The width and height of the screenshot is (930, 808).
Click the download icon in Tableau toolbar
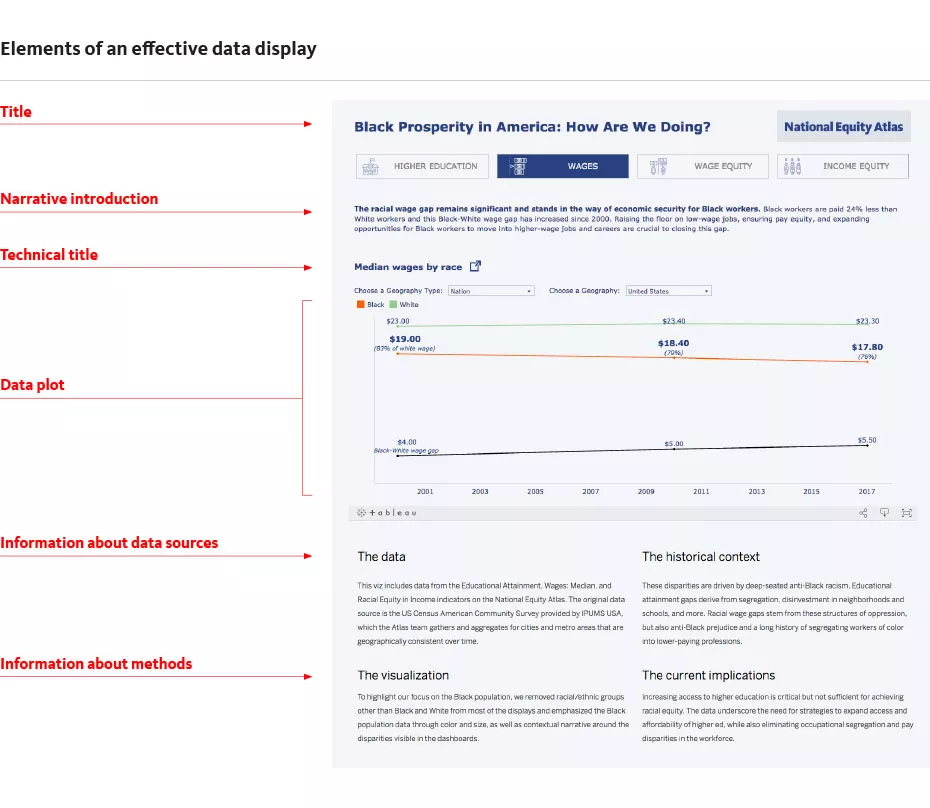pos(884,512)
